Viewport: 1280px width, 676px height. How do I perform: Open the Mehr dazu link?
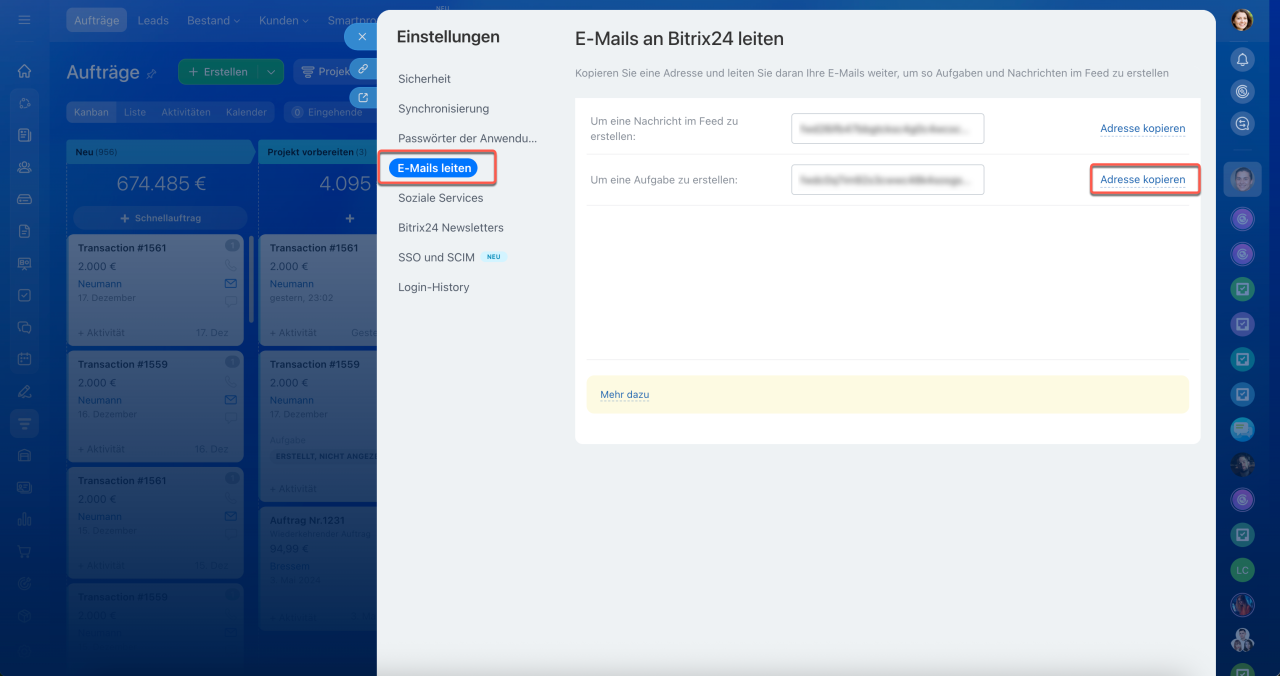(624, 395)
